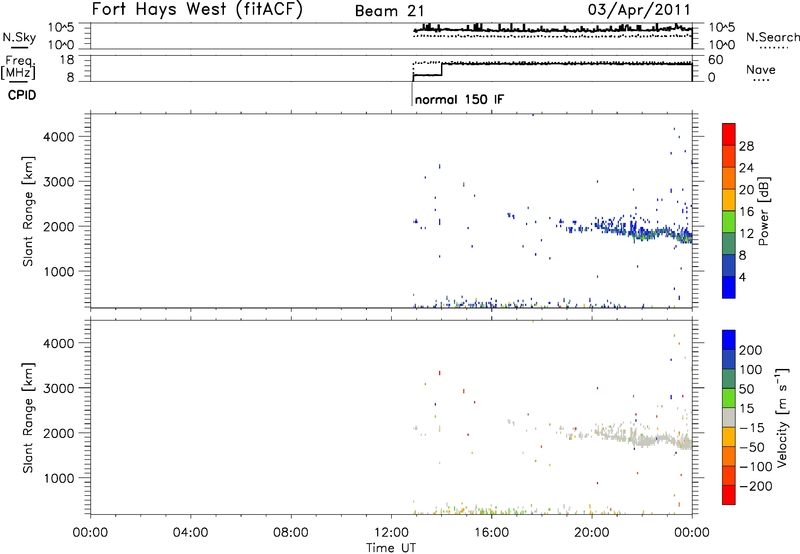Click the "12" Power color bar value
This screenshot has width=800, height=554.
[x=746, y=234]
